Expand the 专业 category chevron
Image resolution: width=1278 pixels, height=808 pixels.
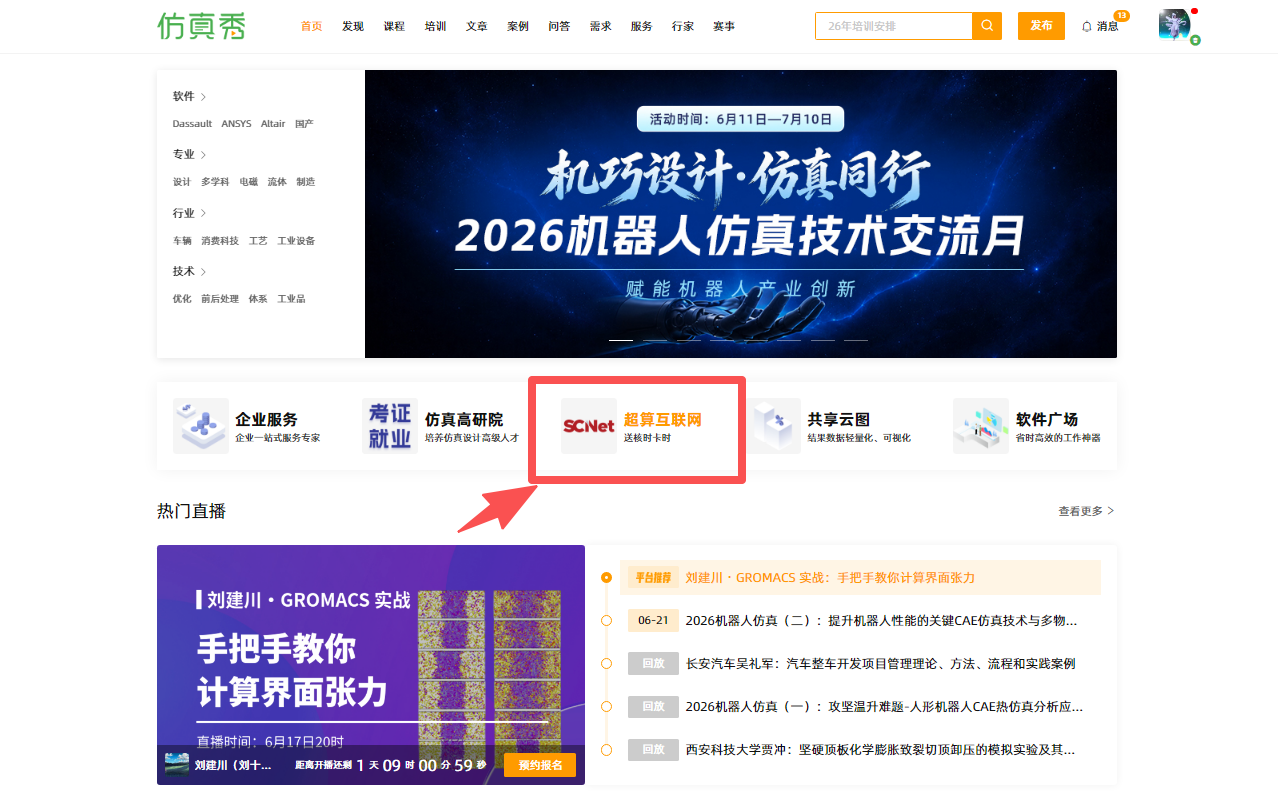[x=203, y=155]
